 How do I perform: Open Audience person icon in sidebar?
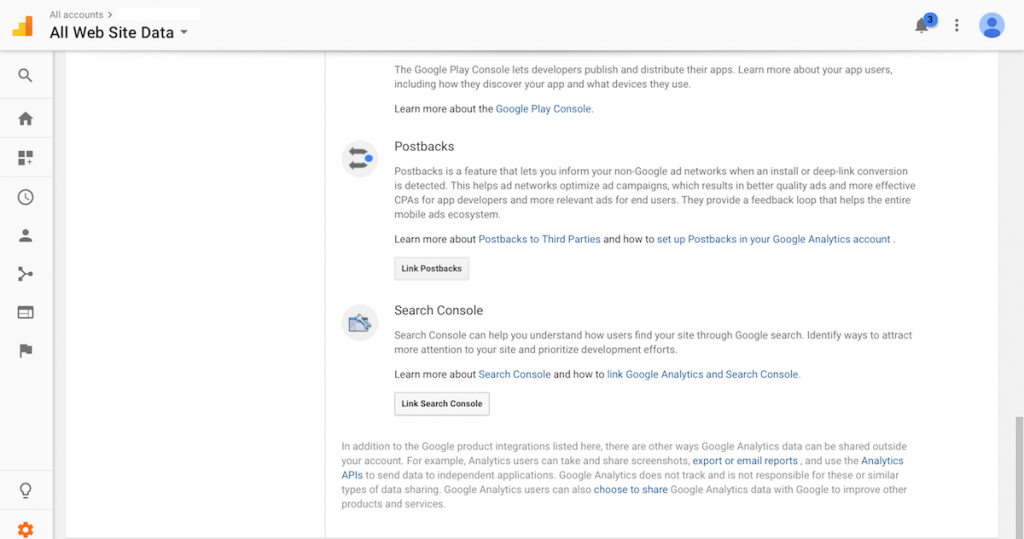25,235
